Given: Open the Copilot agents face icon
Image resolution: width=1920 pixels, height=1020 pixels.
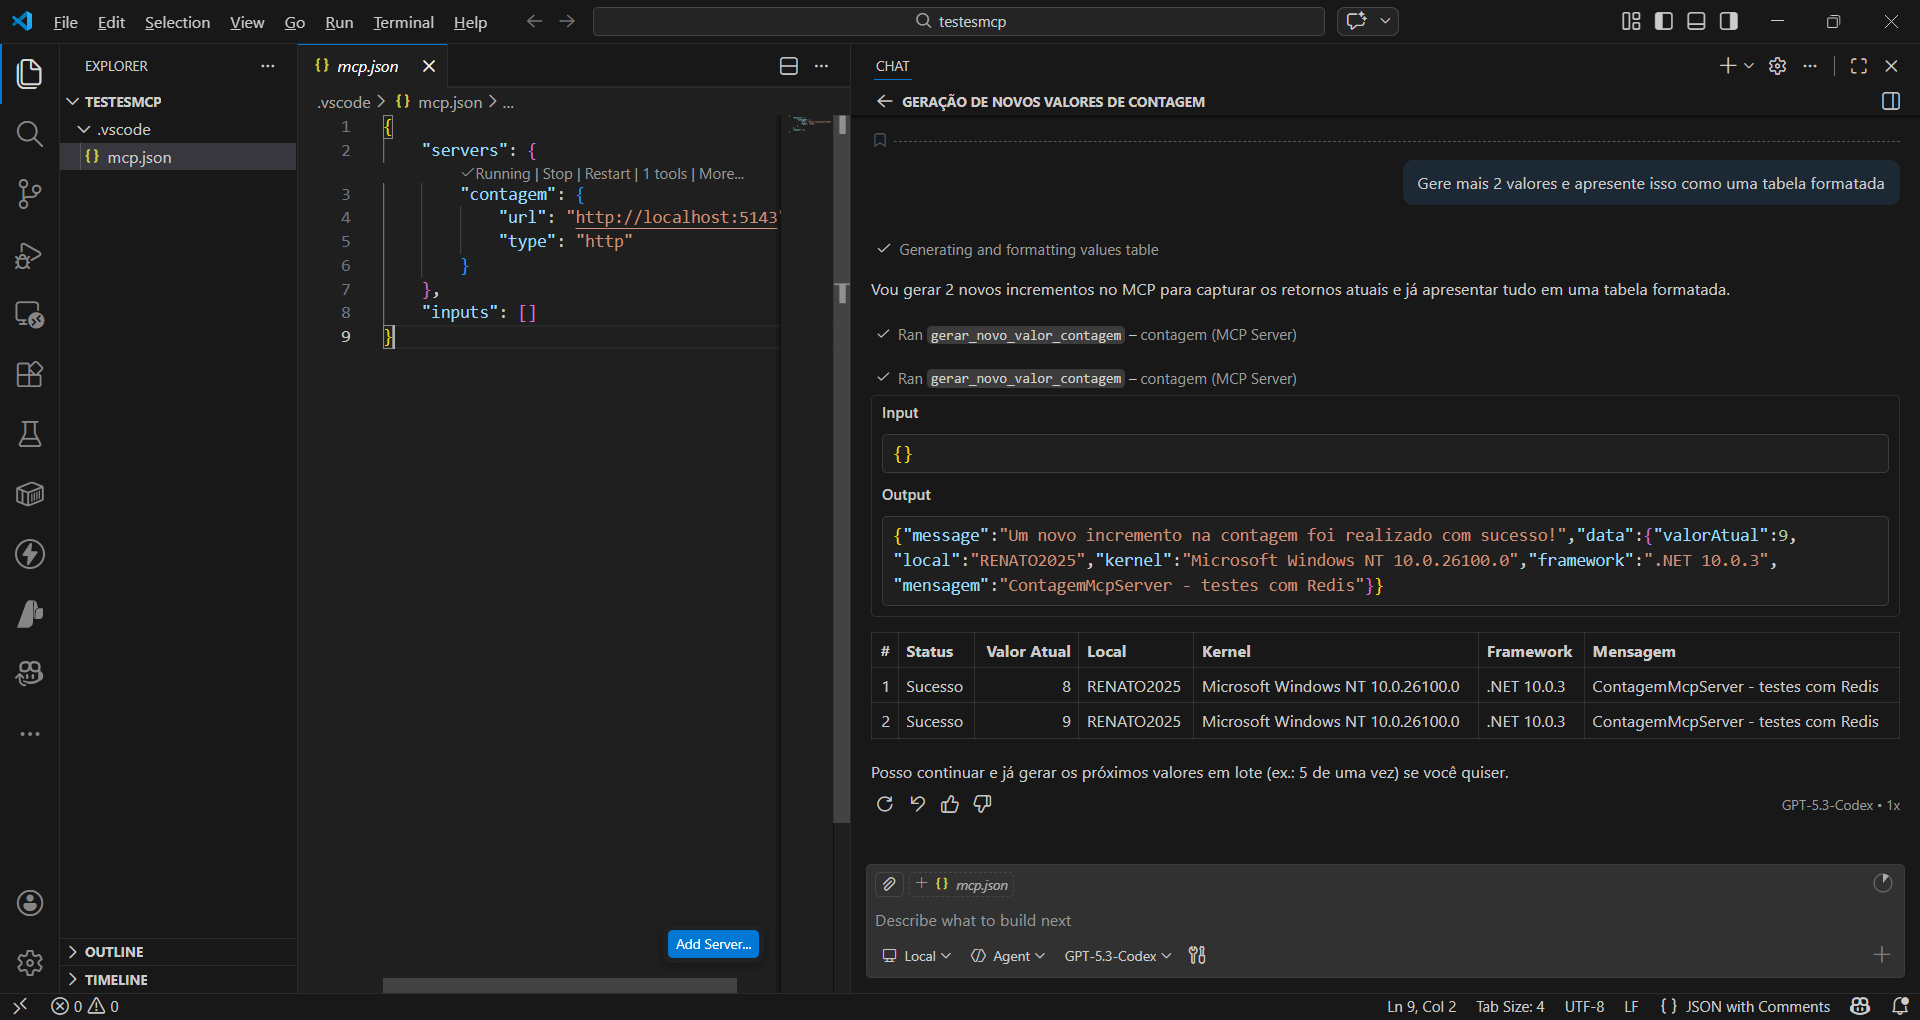Looking at the screenshot, I should [30, 674].
